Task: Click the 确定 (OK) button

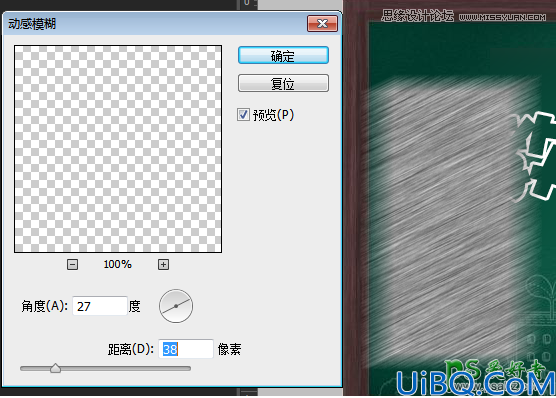Action: 283,55
